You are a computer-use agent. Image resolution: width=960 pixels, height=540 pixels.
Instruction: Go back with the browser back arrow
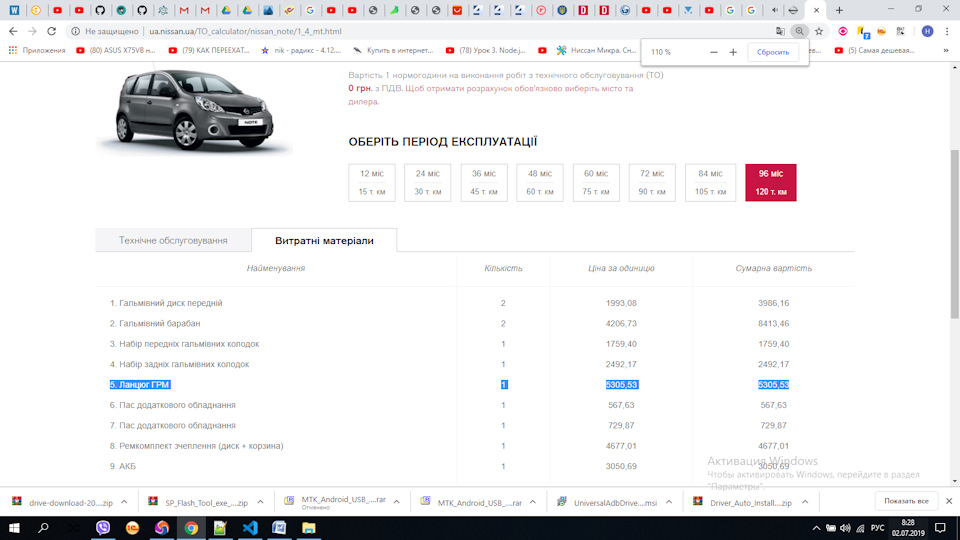point(13,31)
